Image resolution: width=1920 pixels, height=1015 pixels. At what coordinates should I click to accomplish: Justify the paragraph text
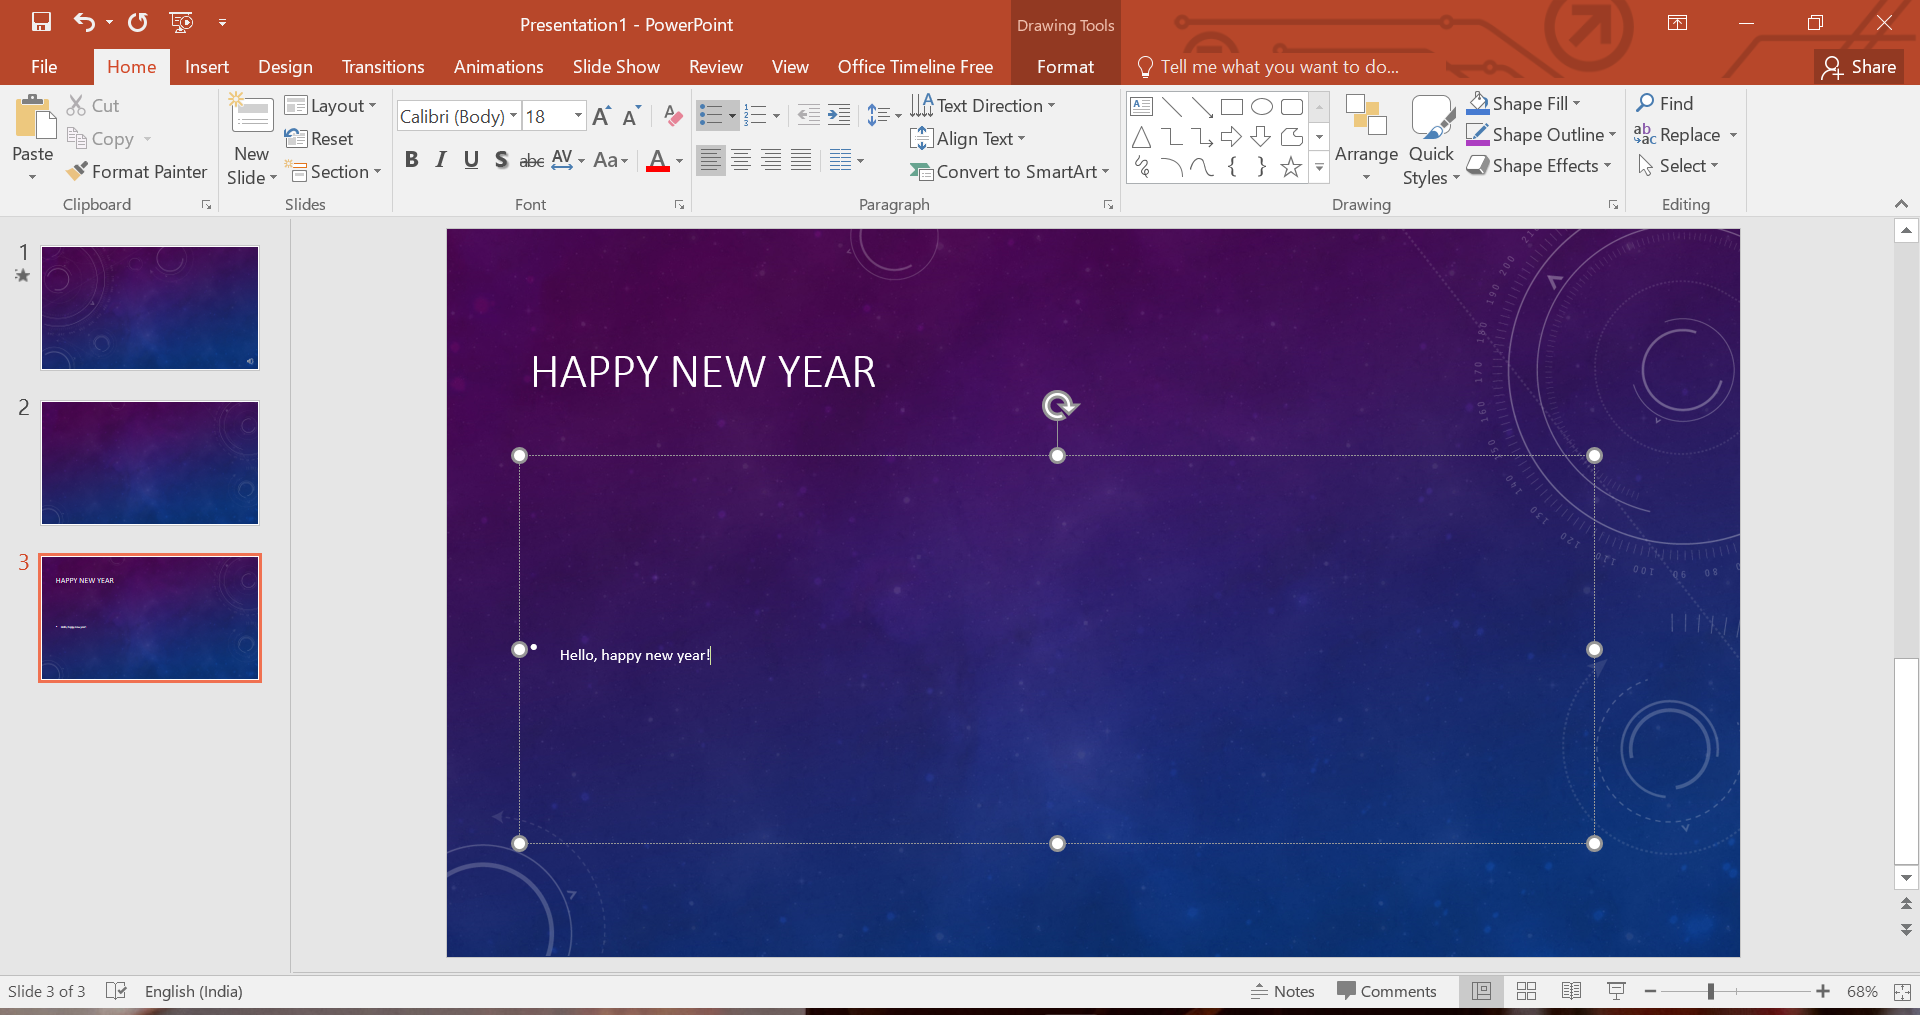pyautogui.click(x=801, y=160)
